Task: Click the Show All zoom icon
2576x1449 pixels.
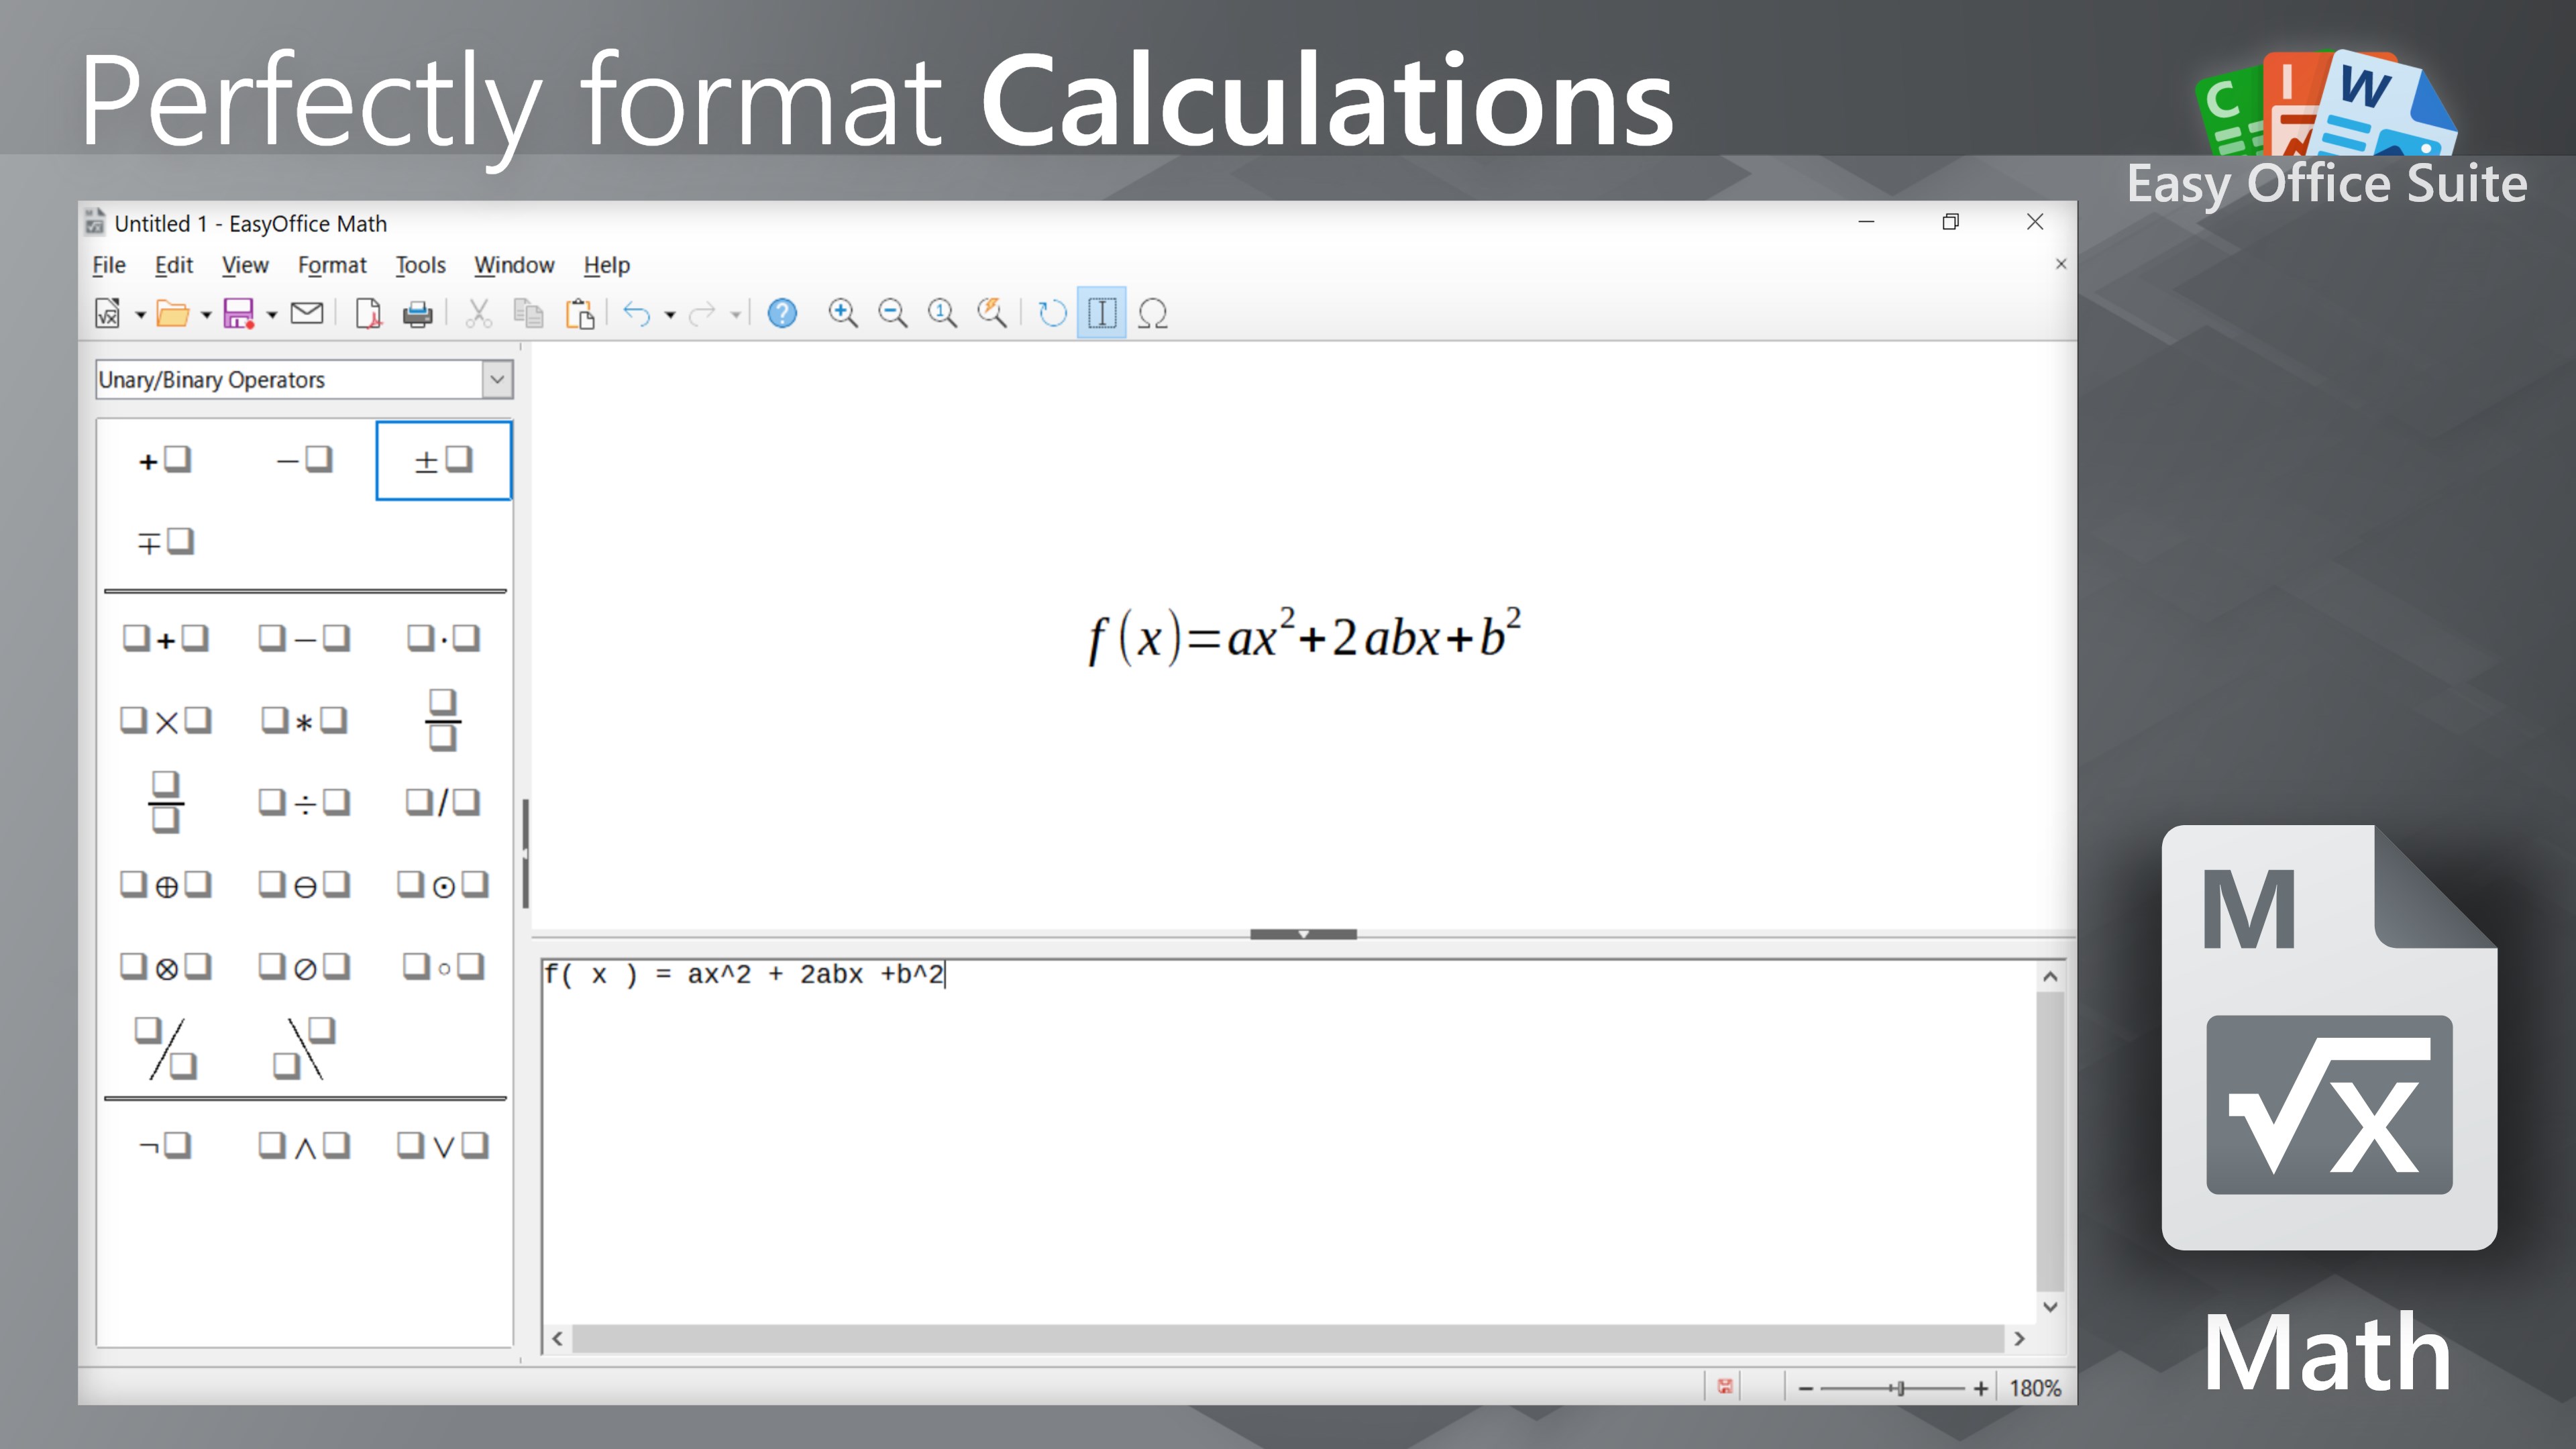Action: (992, 313)
